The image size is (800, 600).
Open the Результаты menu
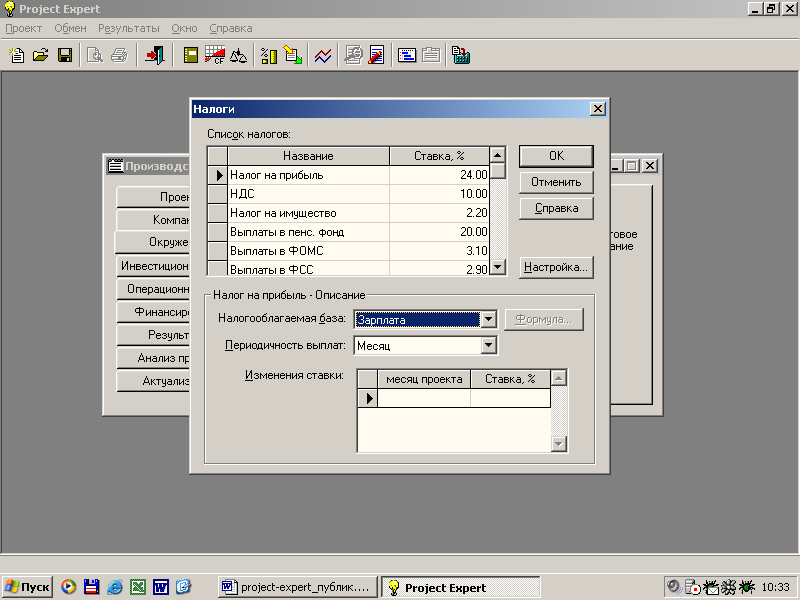[x=129, y=29]
